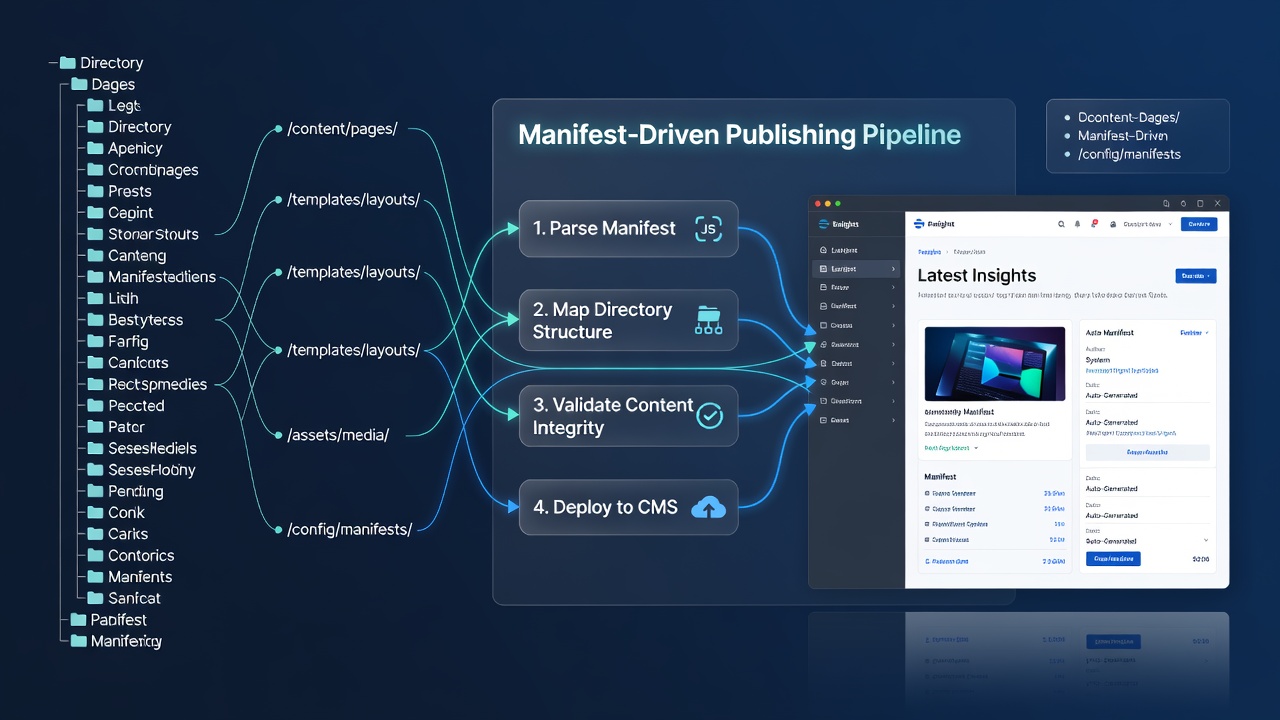Click the folder icon next to Conk

point(95,512)
